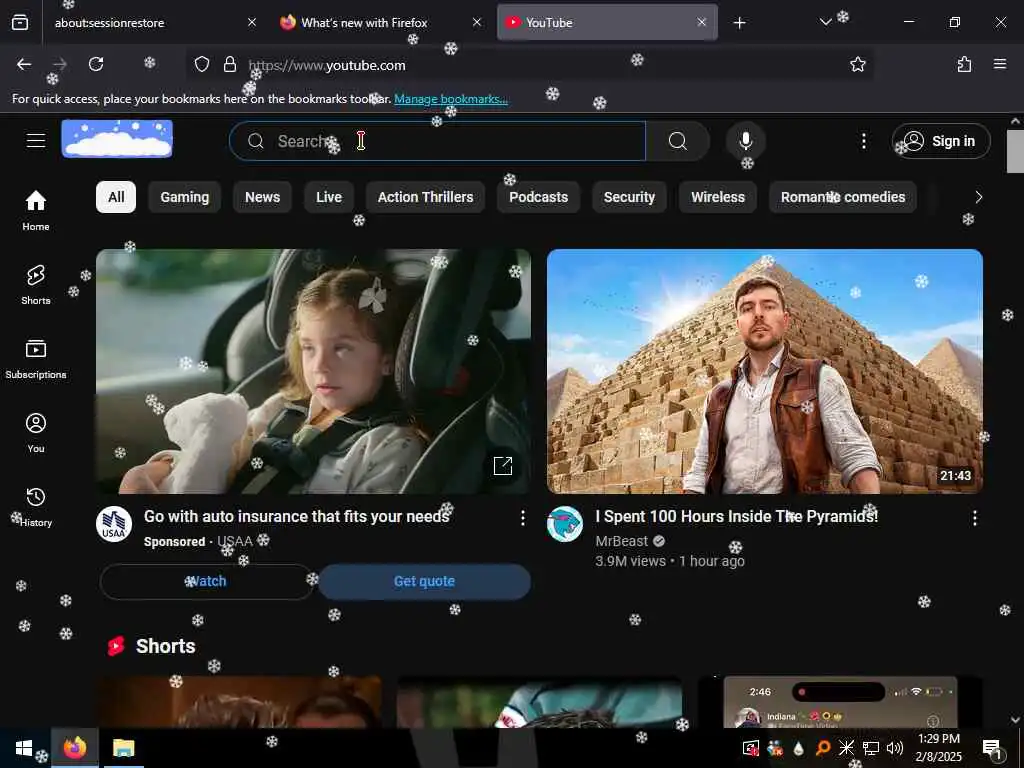Screen dimensions: 1024x768
Task: Start voice search with microphone icon
Action: [x=746, y=140]
